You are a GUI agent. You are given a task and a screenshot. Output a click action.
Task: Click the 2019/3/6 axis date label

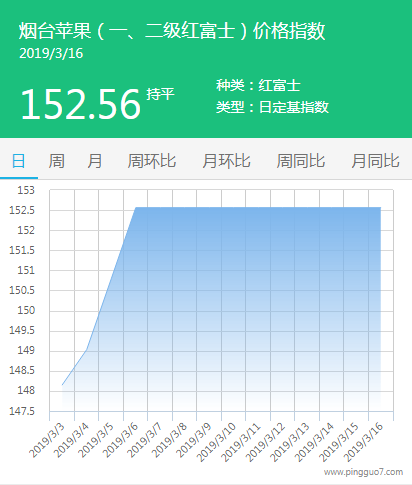coord(120,440)
